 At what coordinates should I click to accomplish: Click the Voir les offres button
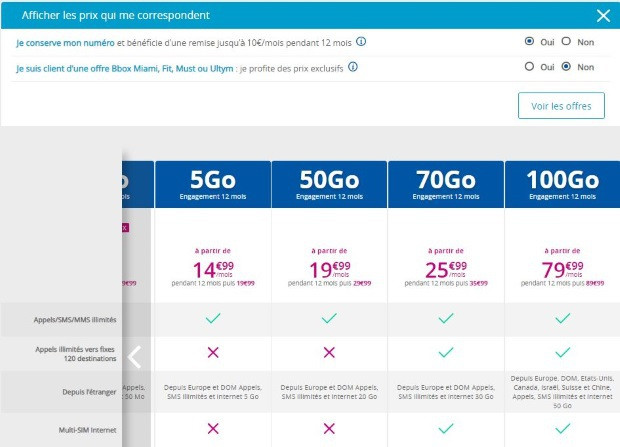point(561,106)
